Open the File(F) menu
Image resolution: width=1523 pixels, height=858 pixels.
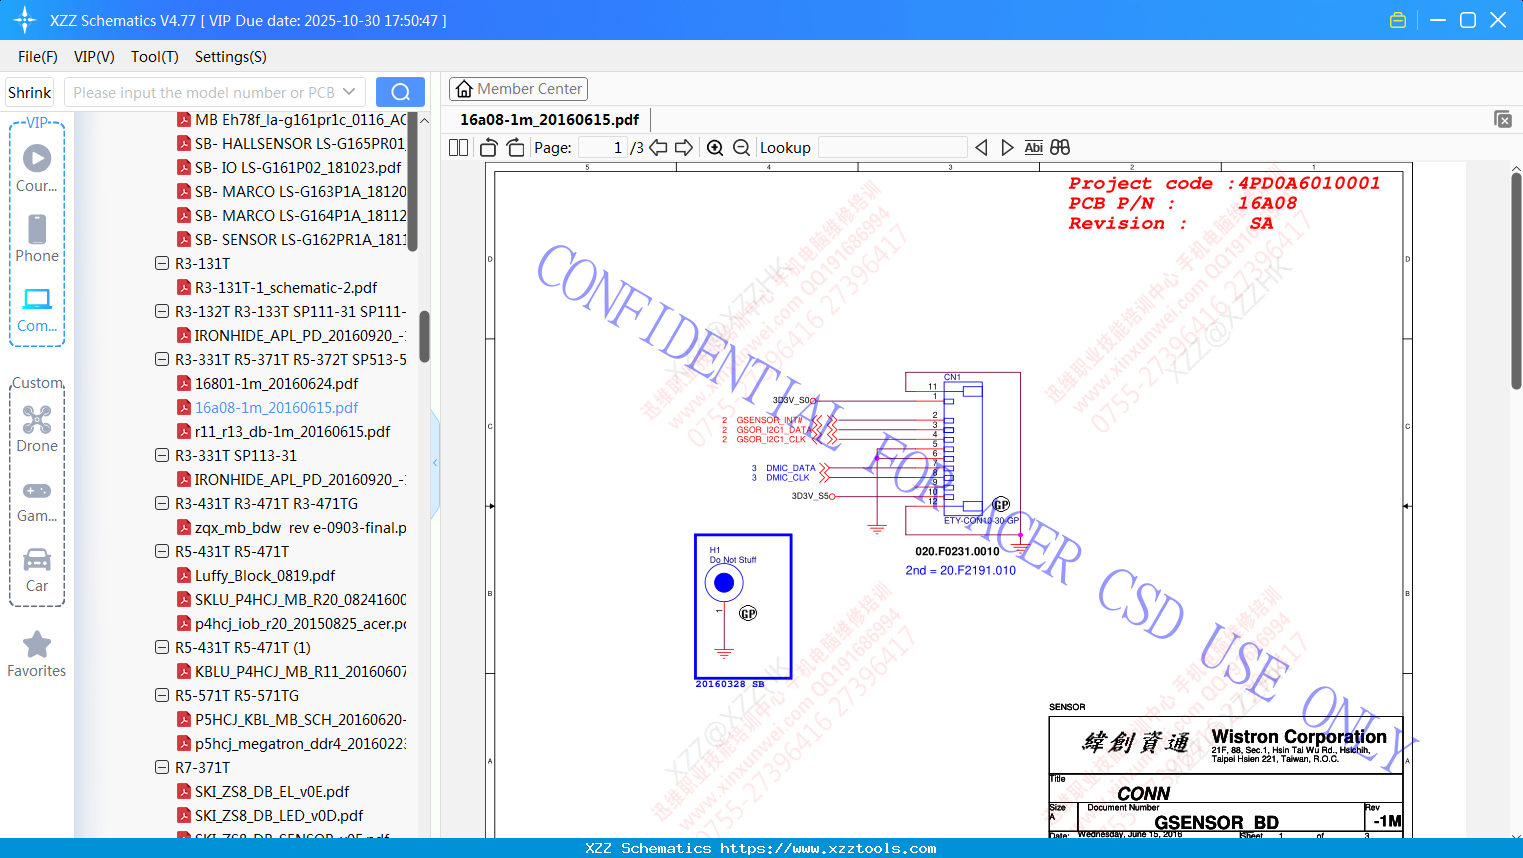pyautogui.click(x=38, y=57)
